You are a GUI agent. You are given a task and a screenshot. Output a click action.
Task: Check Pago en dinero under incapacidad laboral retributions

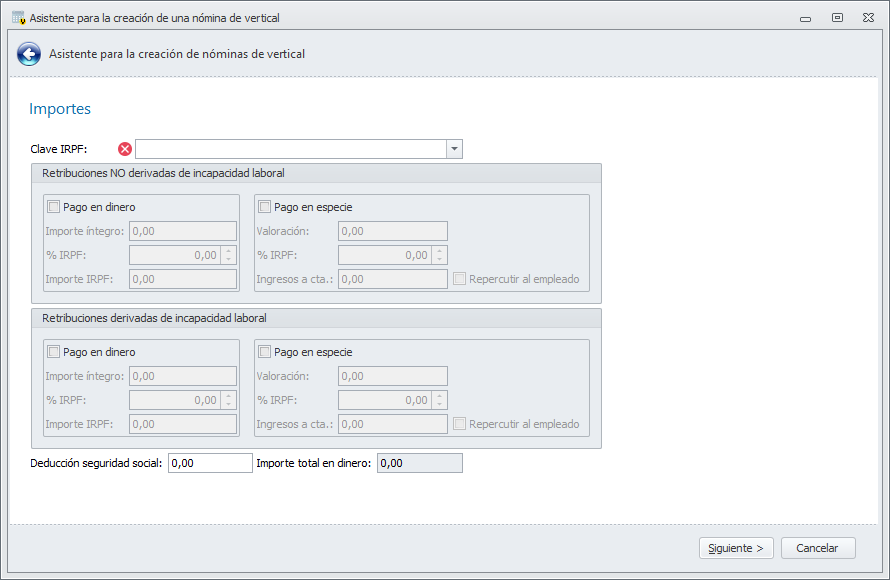click(x=54, y=352)
